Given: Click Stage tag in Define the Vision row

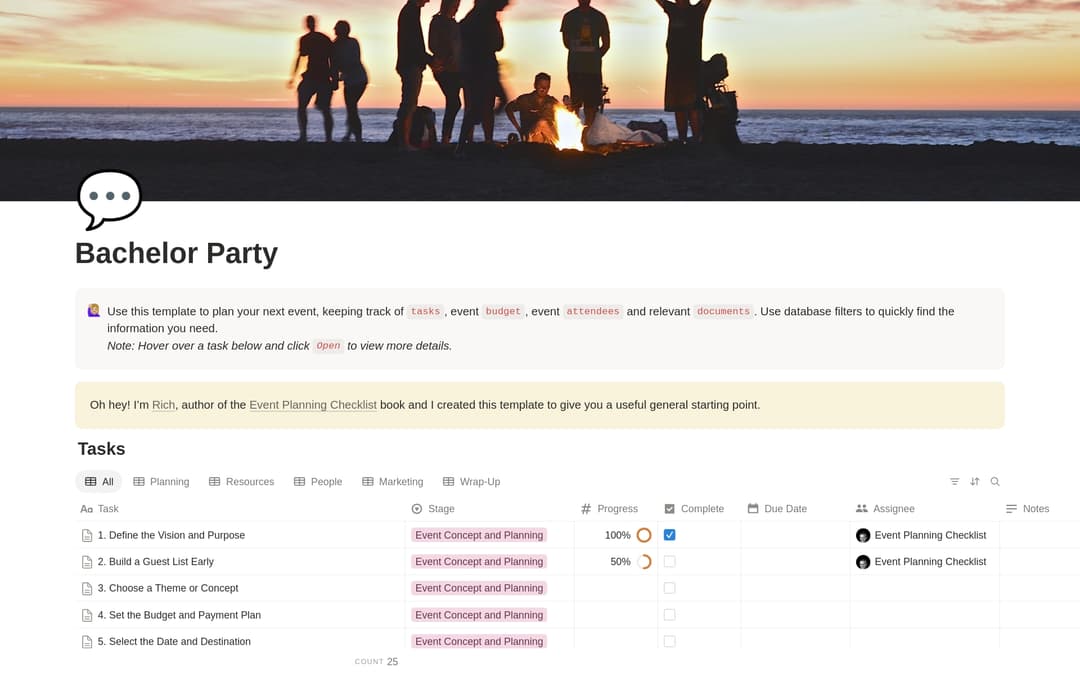Looking at the screenshot, I should point(479,535).
